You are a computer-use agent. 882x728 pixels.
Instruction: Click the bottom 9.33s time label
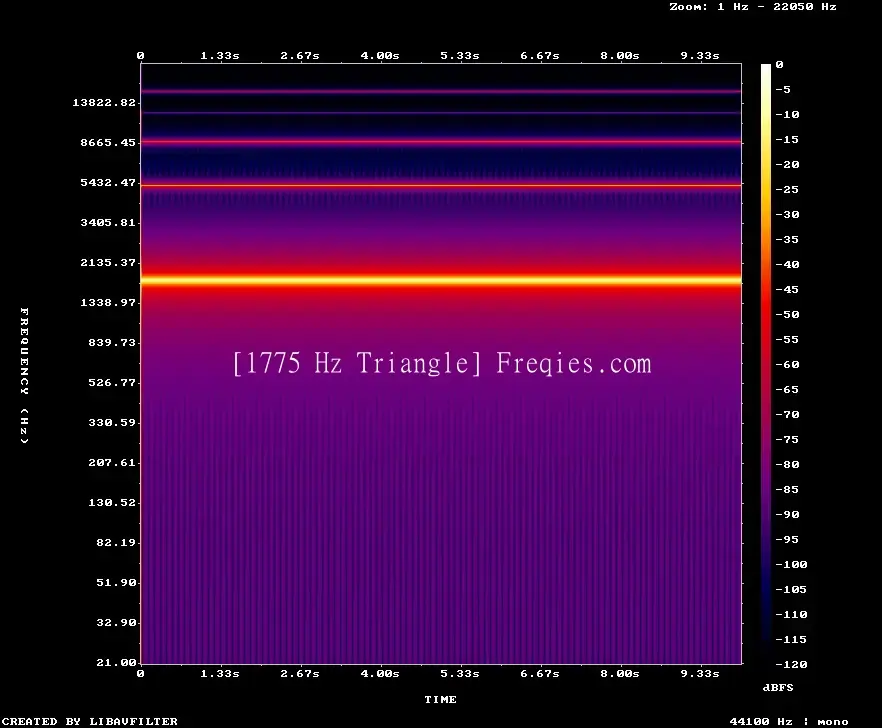coord(700,673)
